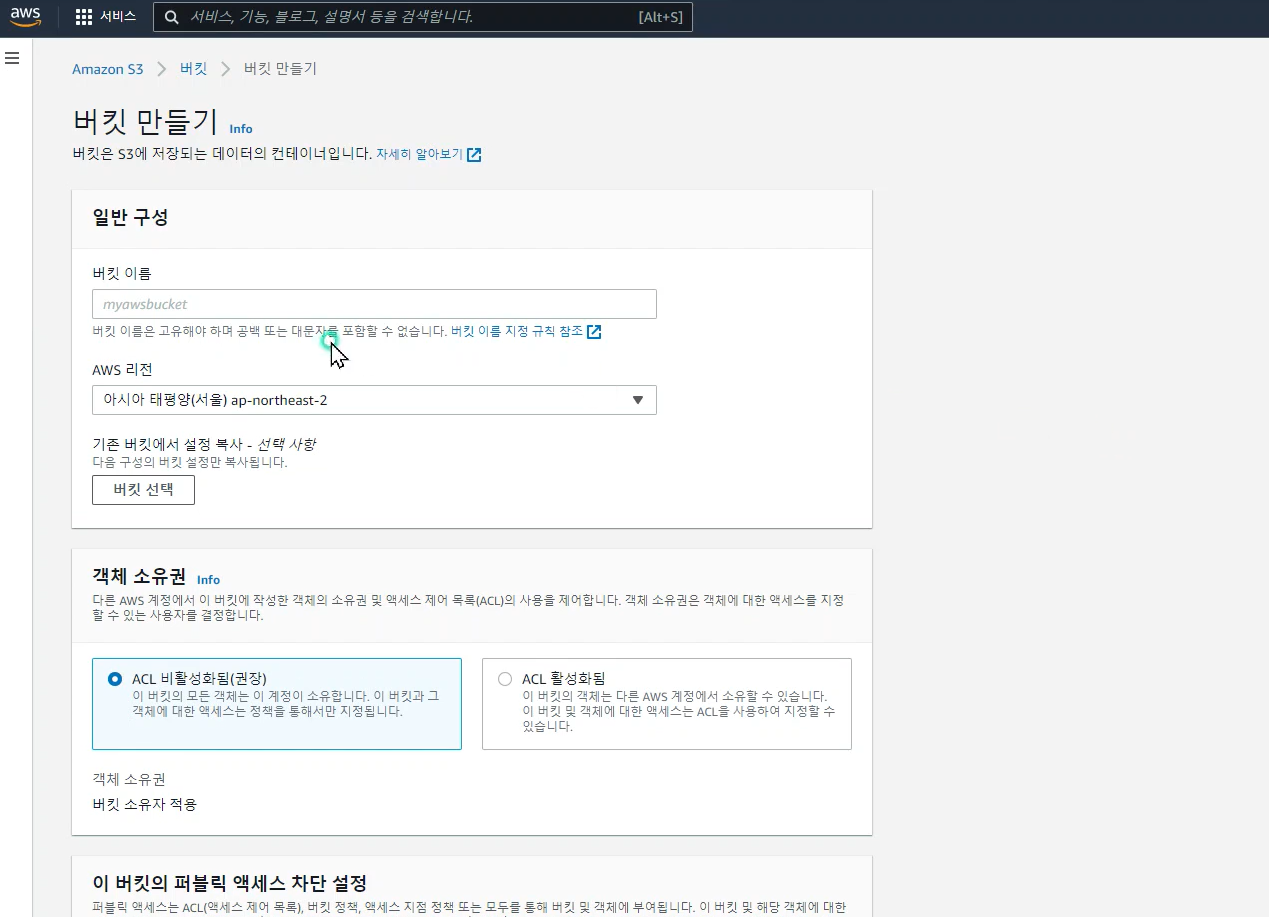
Task: Click the 퍼블릭 액세스 차단 설정 heading
Action: coord(229,883)
